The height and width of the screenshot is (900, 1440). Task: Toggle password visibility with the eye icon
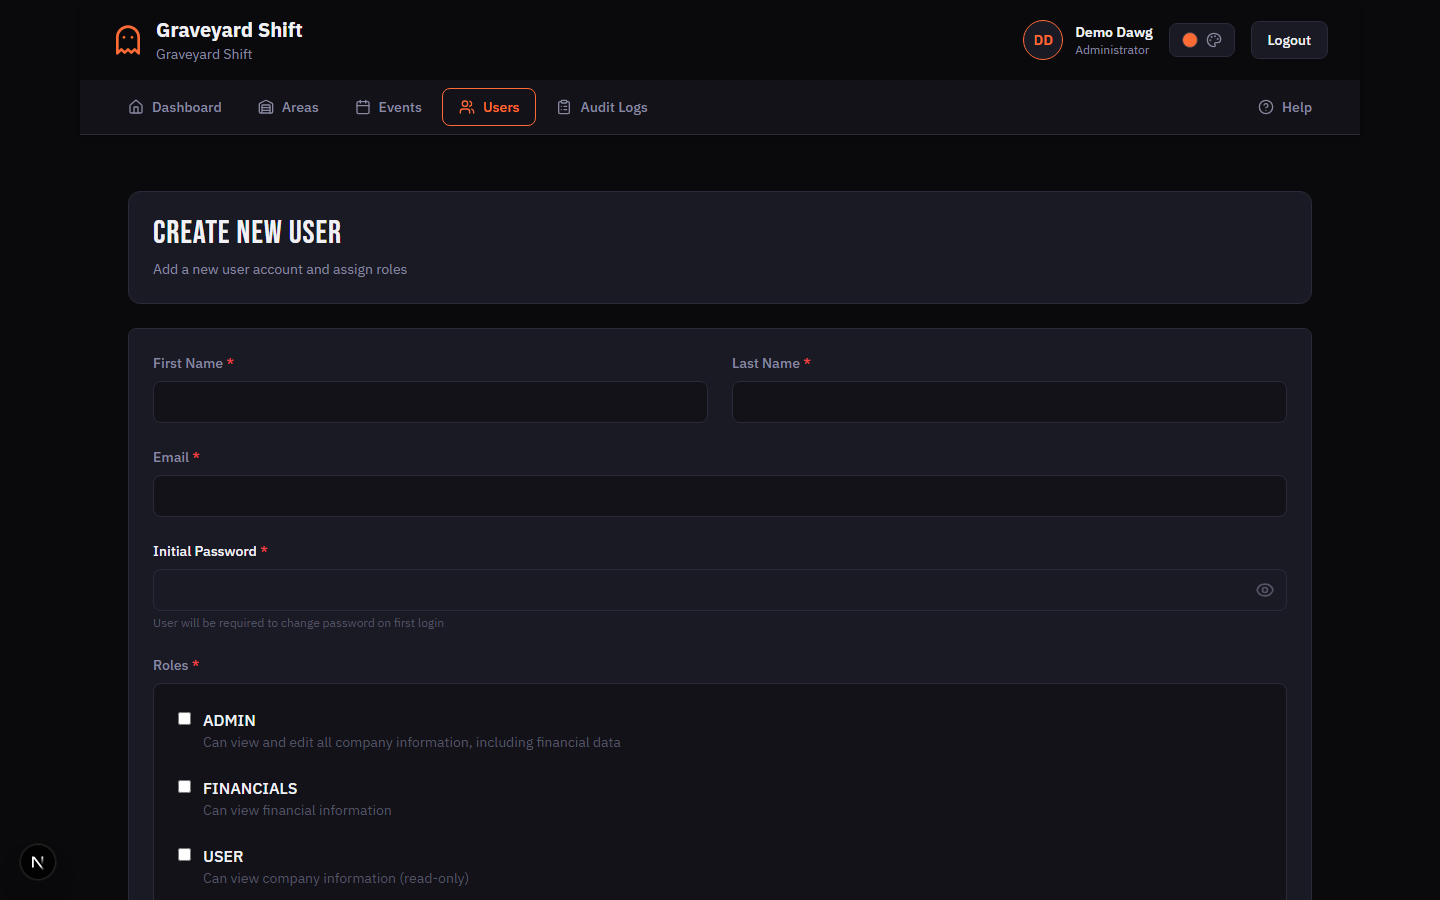1264,590
